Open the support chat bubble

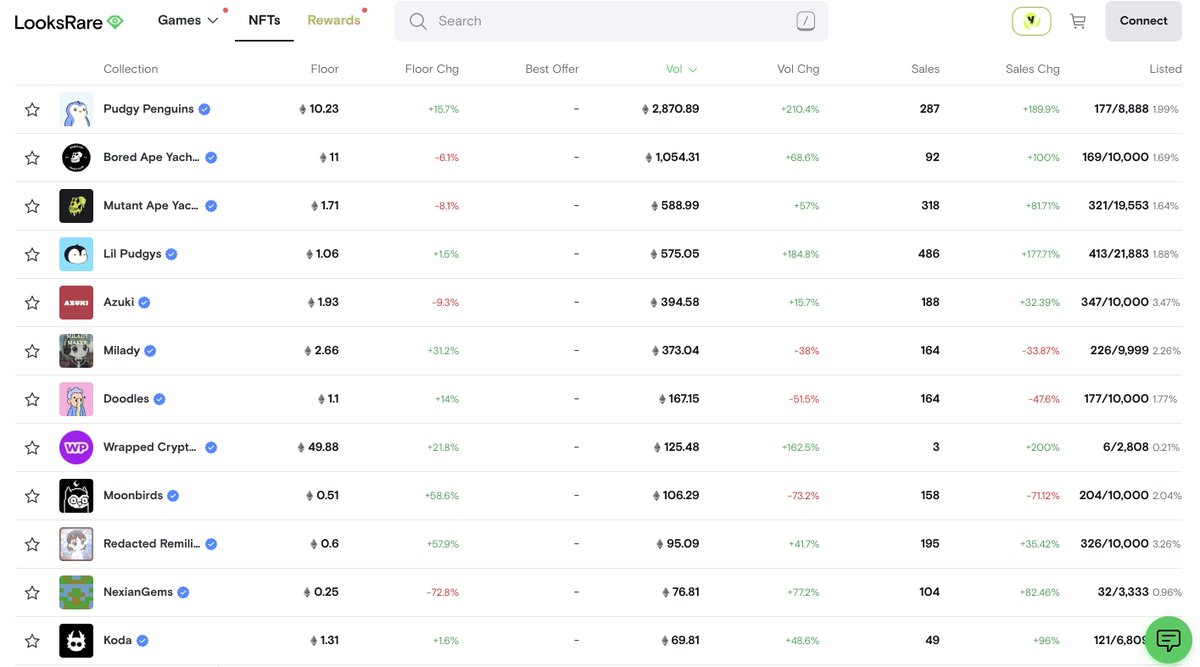click(1168, 640)
